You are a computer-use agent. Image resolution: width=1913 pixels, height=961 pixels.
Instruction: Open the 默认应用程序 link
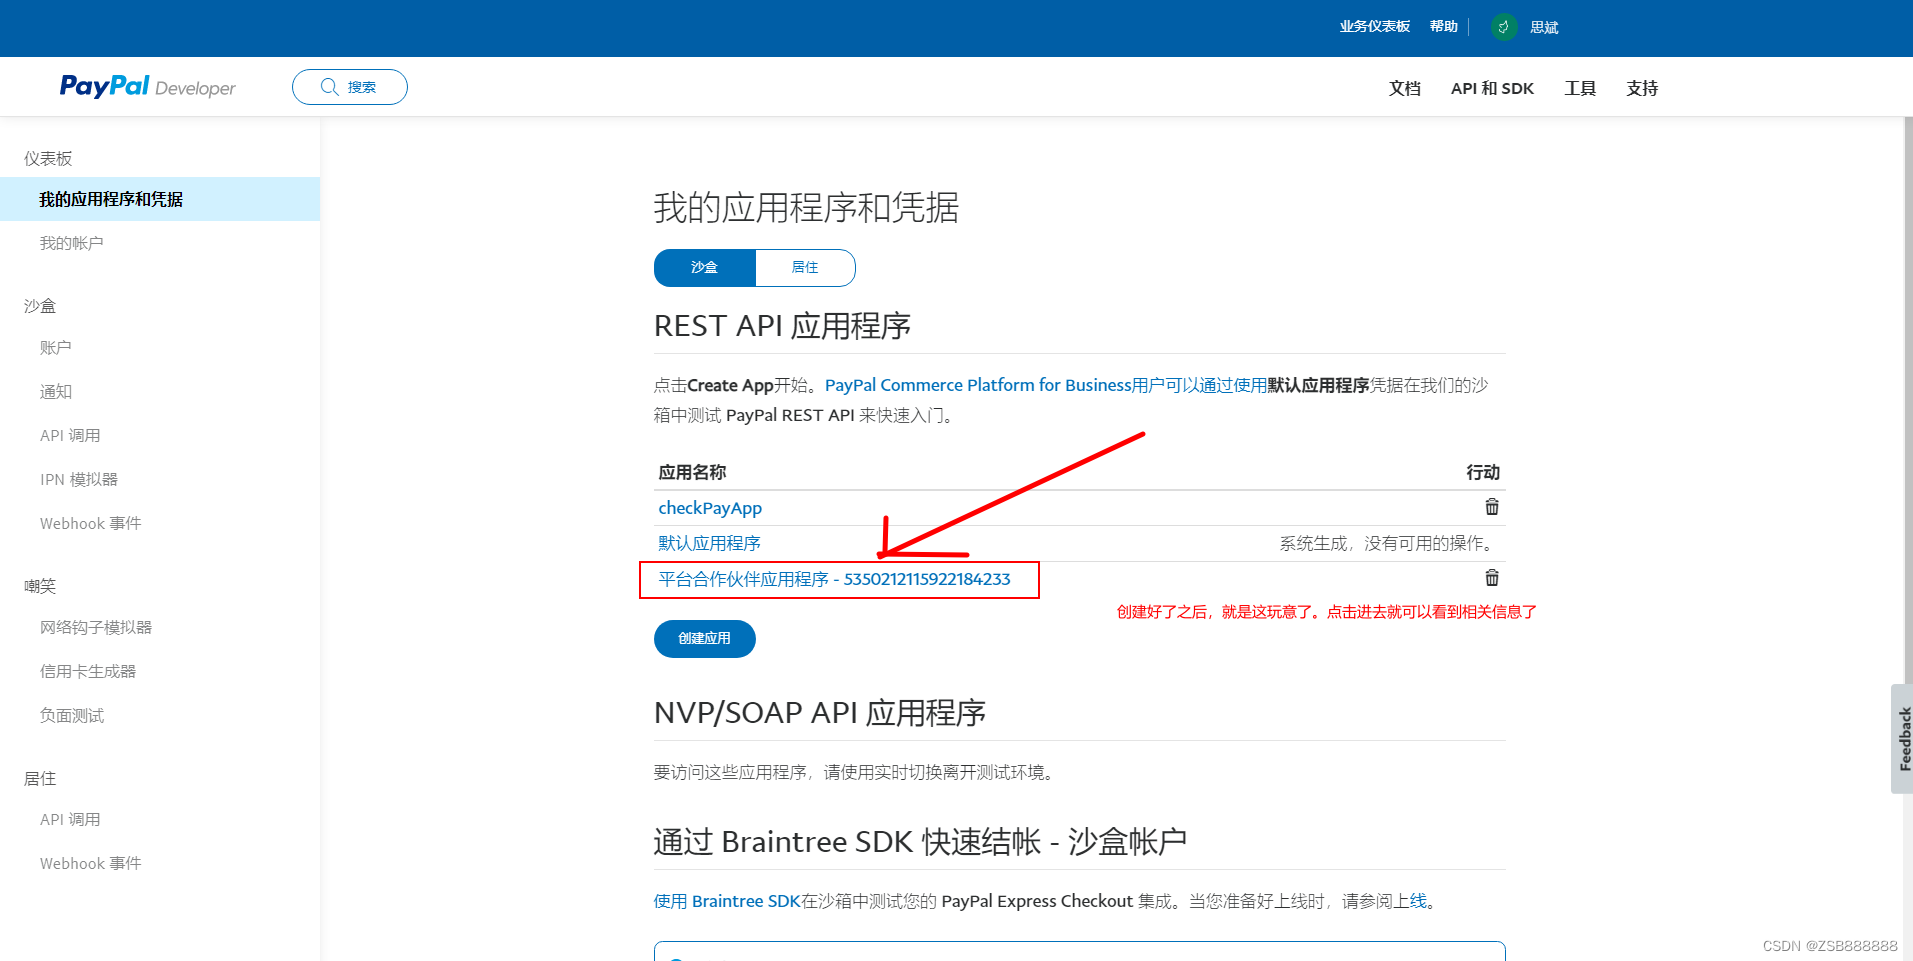pos(710,543)
